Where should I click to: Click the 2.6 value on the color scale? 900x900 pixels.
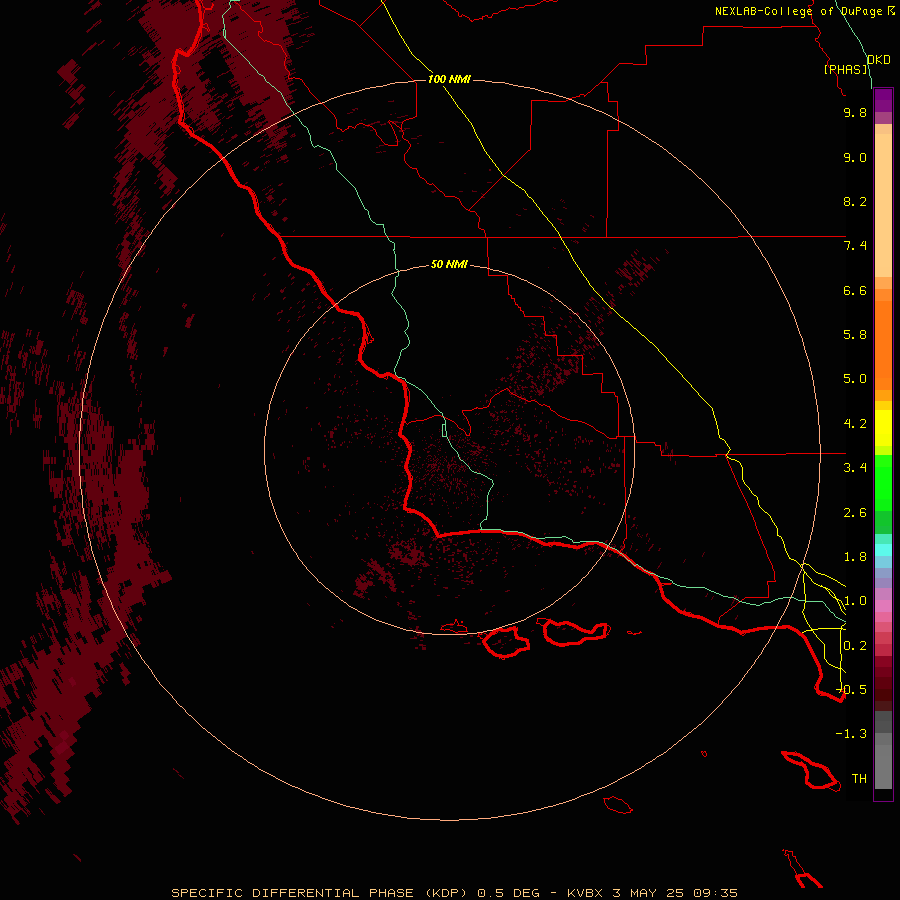pyautogui.click(x=855, y=513)
